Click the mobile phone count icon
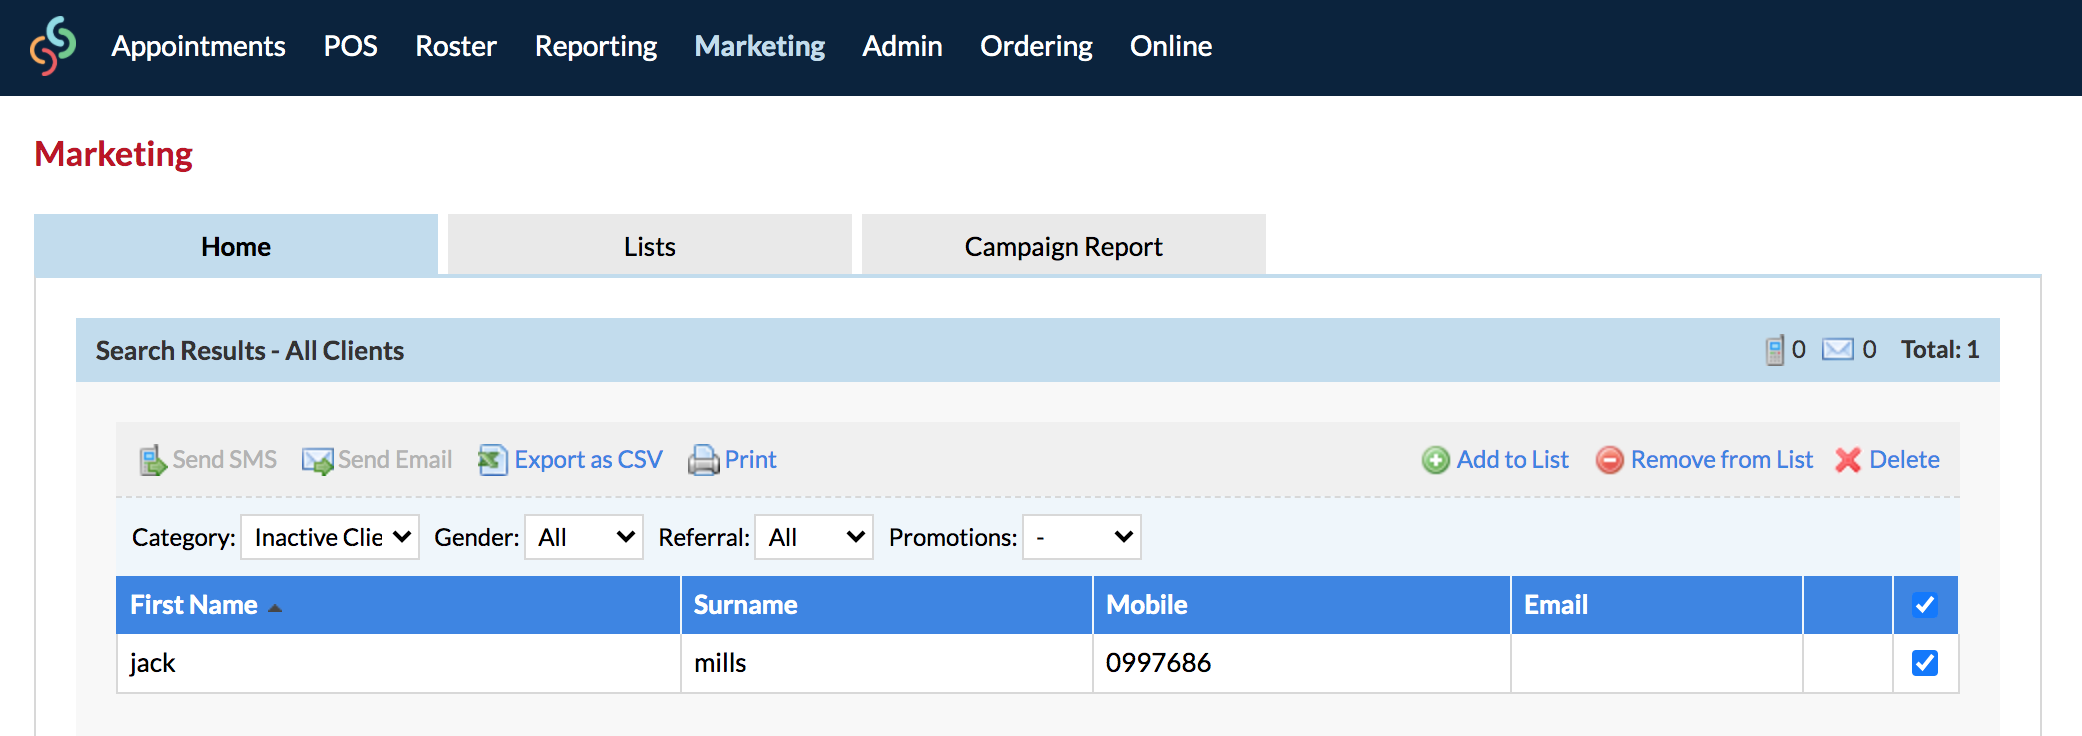This screenshot has height=736, width=2082. 1775,350
